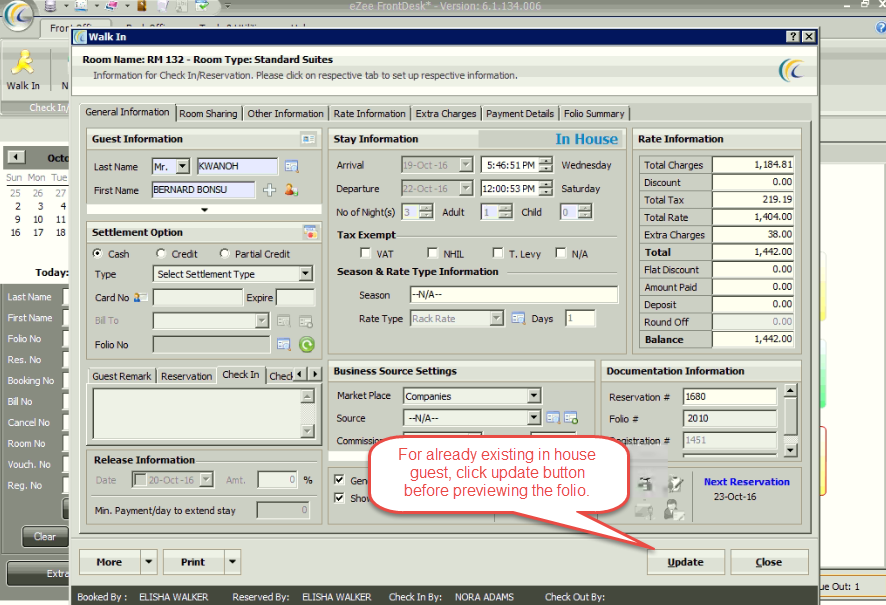This screenshot has width=886, height=605.
Task: Select the Partial Credit radio button
Action: 224,254
